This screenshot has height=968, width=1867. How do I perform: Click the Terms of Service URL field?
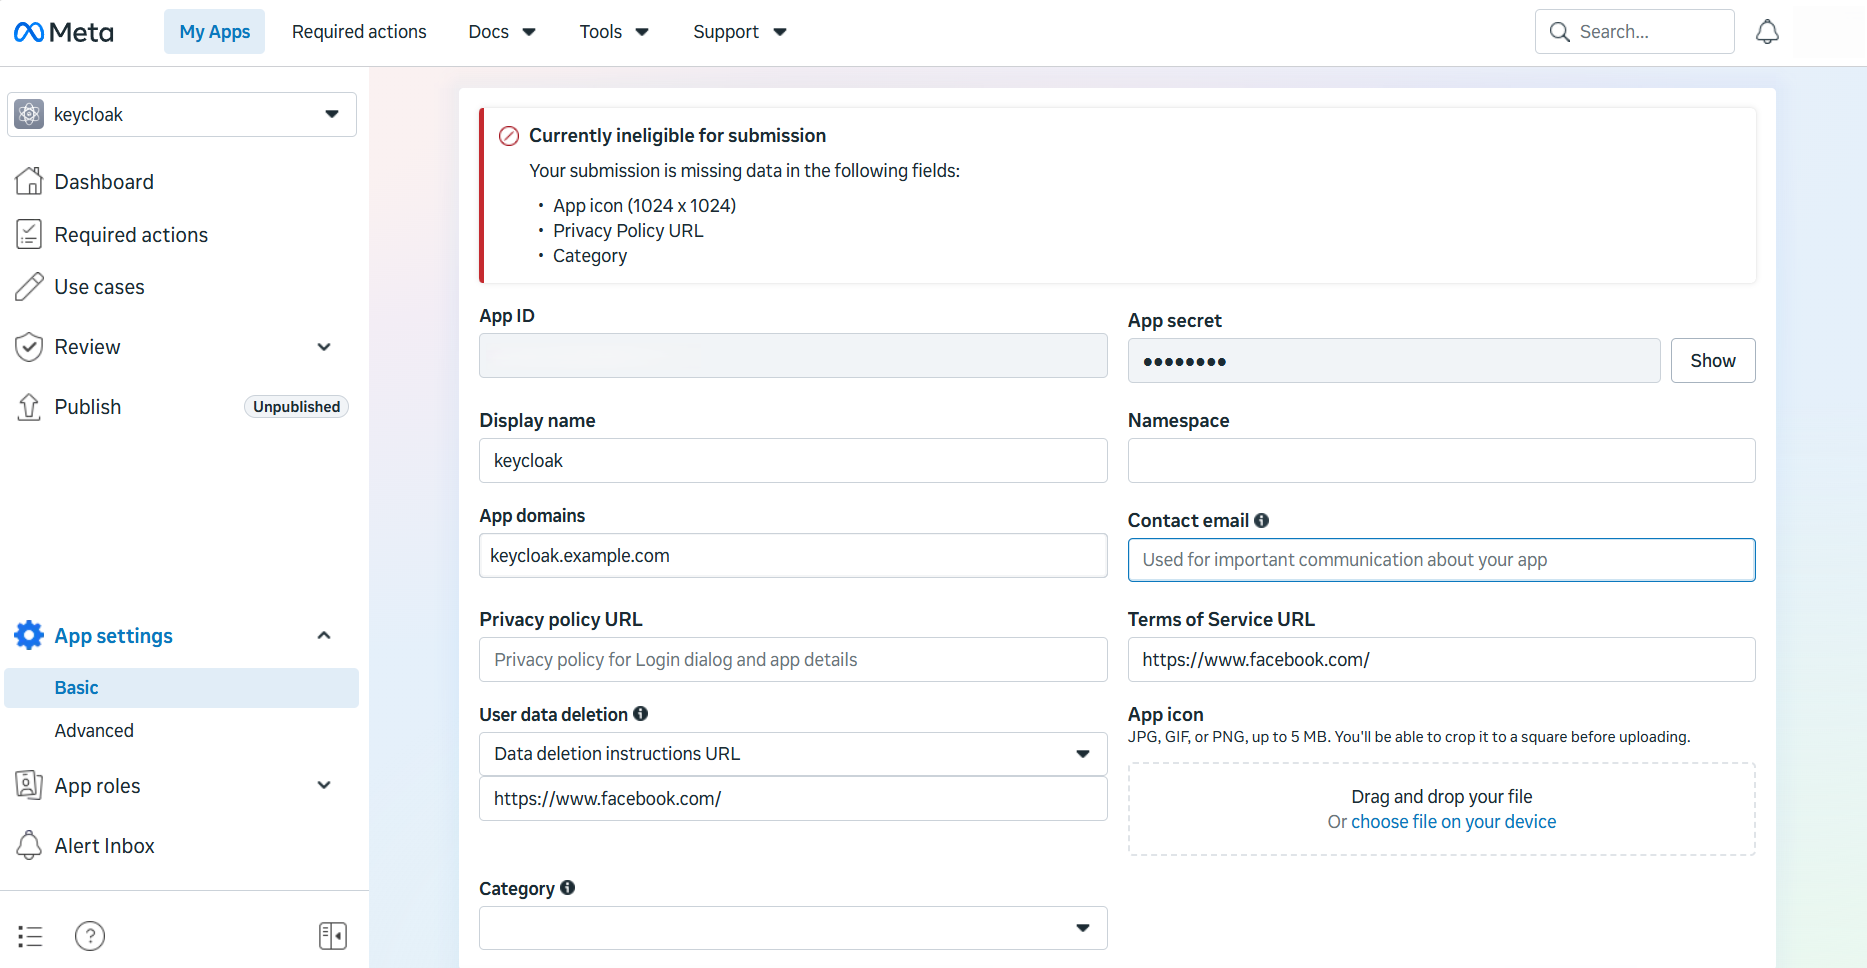pyautogui.click(x=1441, y=660)
